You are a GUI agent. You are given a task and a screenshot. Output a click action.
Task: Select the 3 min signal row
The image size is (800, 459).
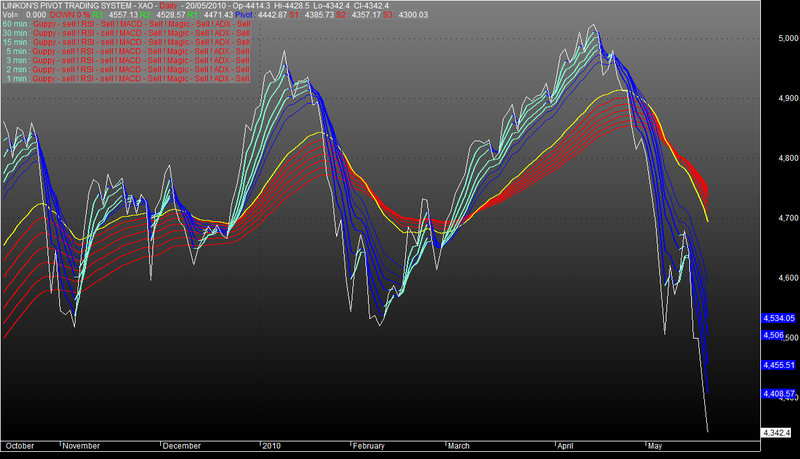[x=126, y=61]
